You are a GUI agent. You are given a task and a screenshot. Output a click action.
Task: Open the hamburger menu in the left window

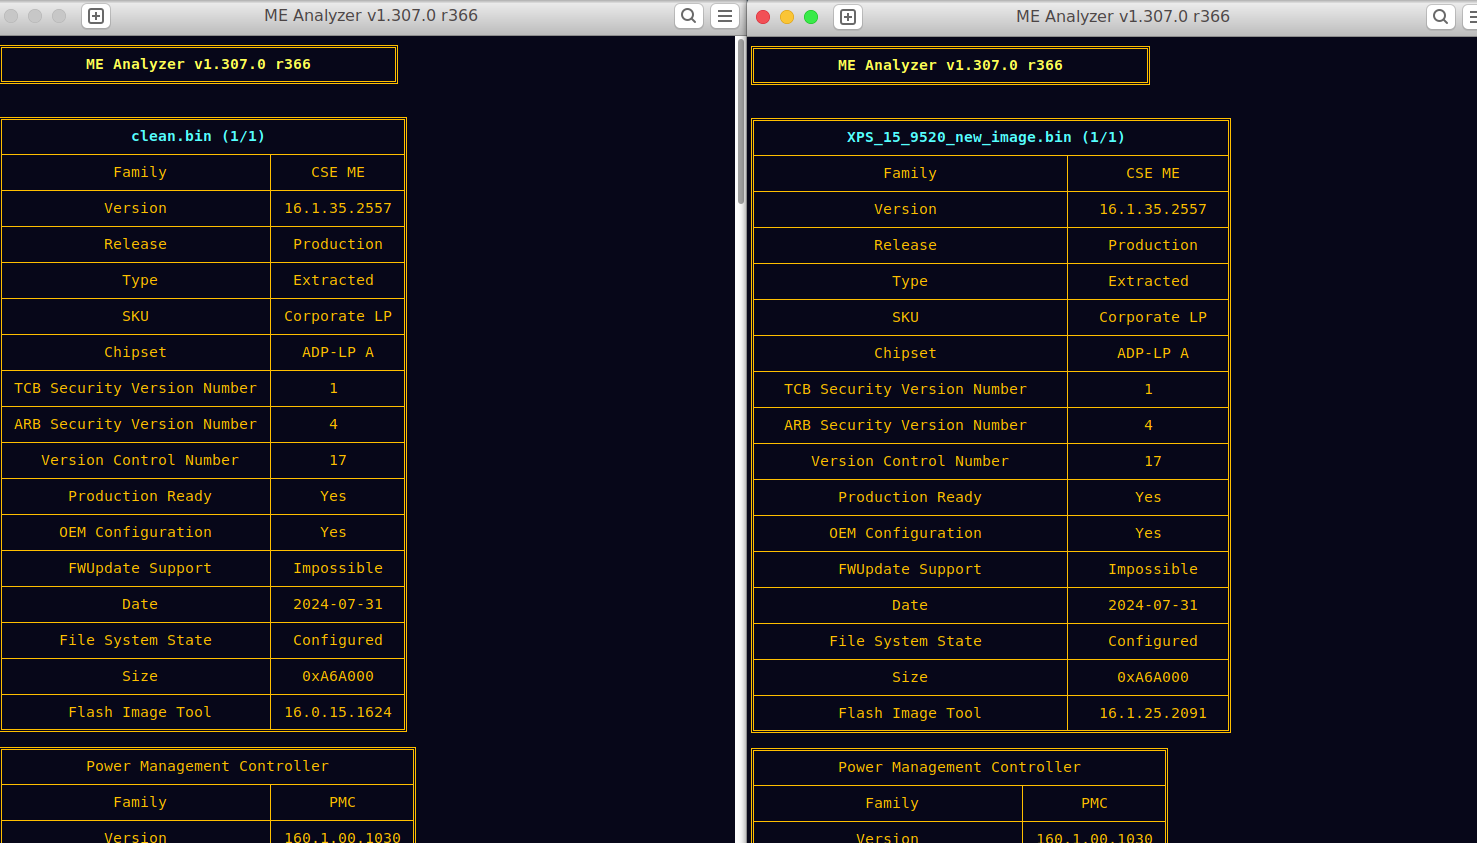pos(725,16)
